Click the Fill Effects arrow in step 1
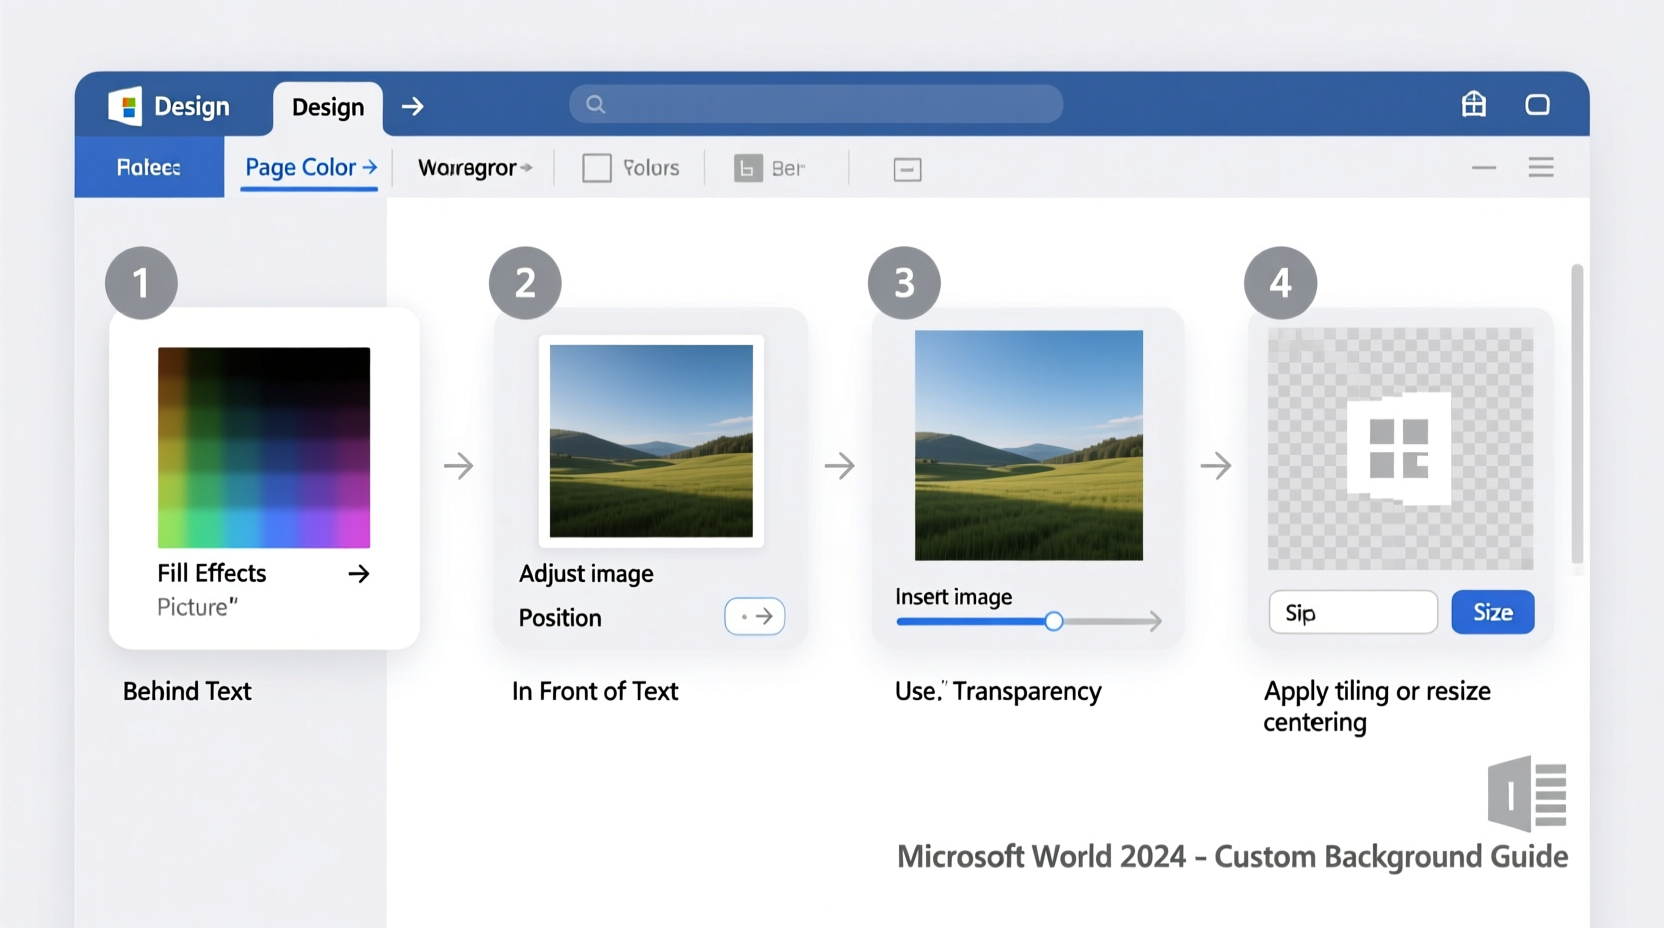 pyautogui.click(x=360, y=574)
